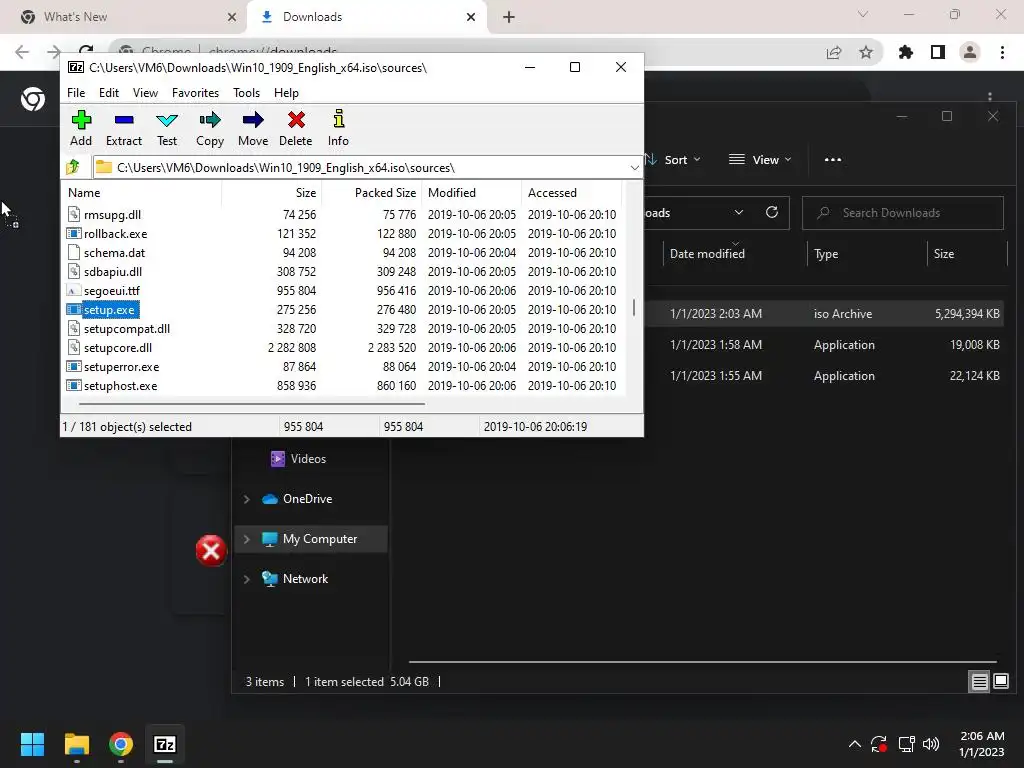
Task: Select the rollback.exe file icon
Action: click(74, 233)
